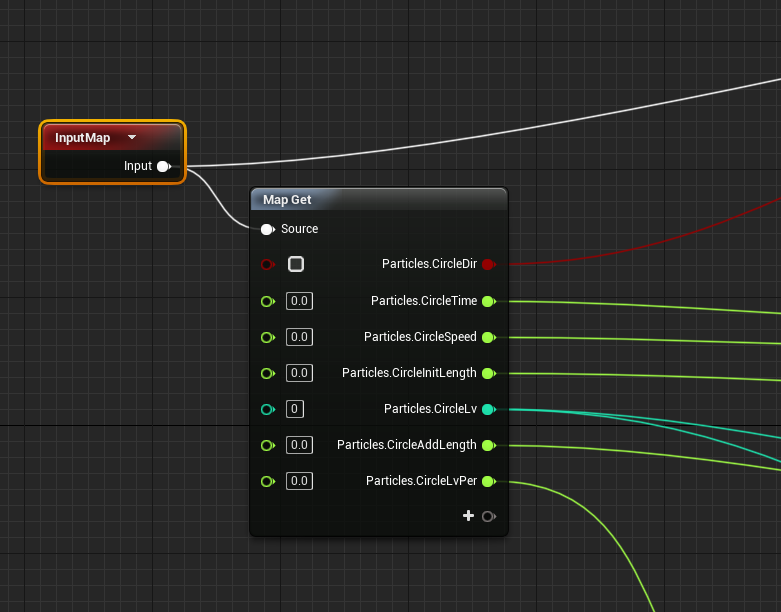781x612 pixels.
Task: Click the Input output pin on InputMap
Action: click(x=164, y=166)
